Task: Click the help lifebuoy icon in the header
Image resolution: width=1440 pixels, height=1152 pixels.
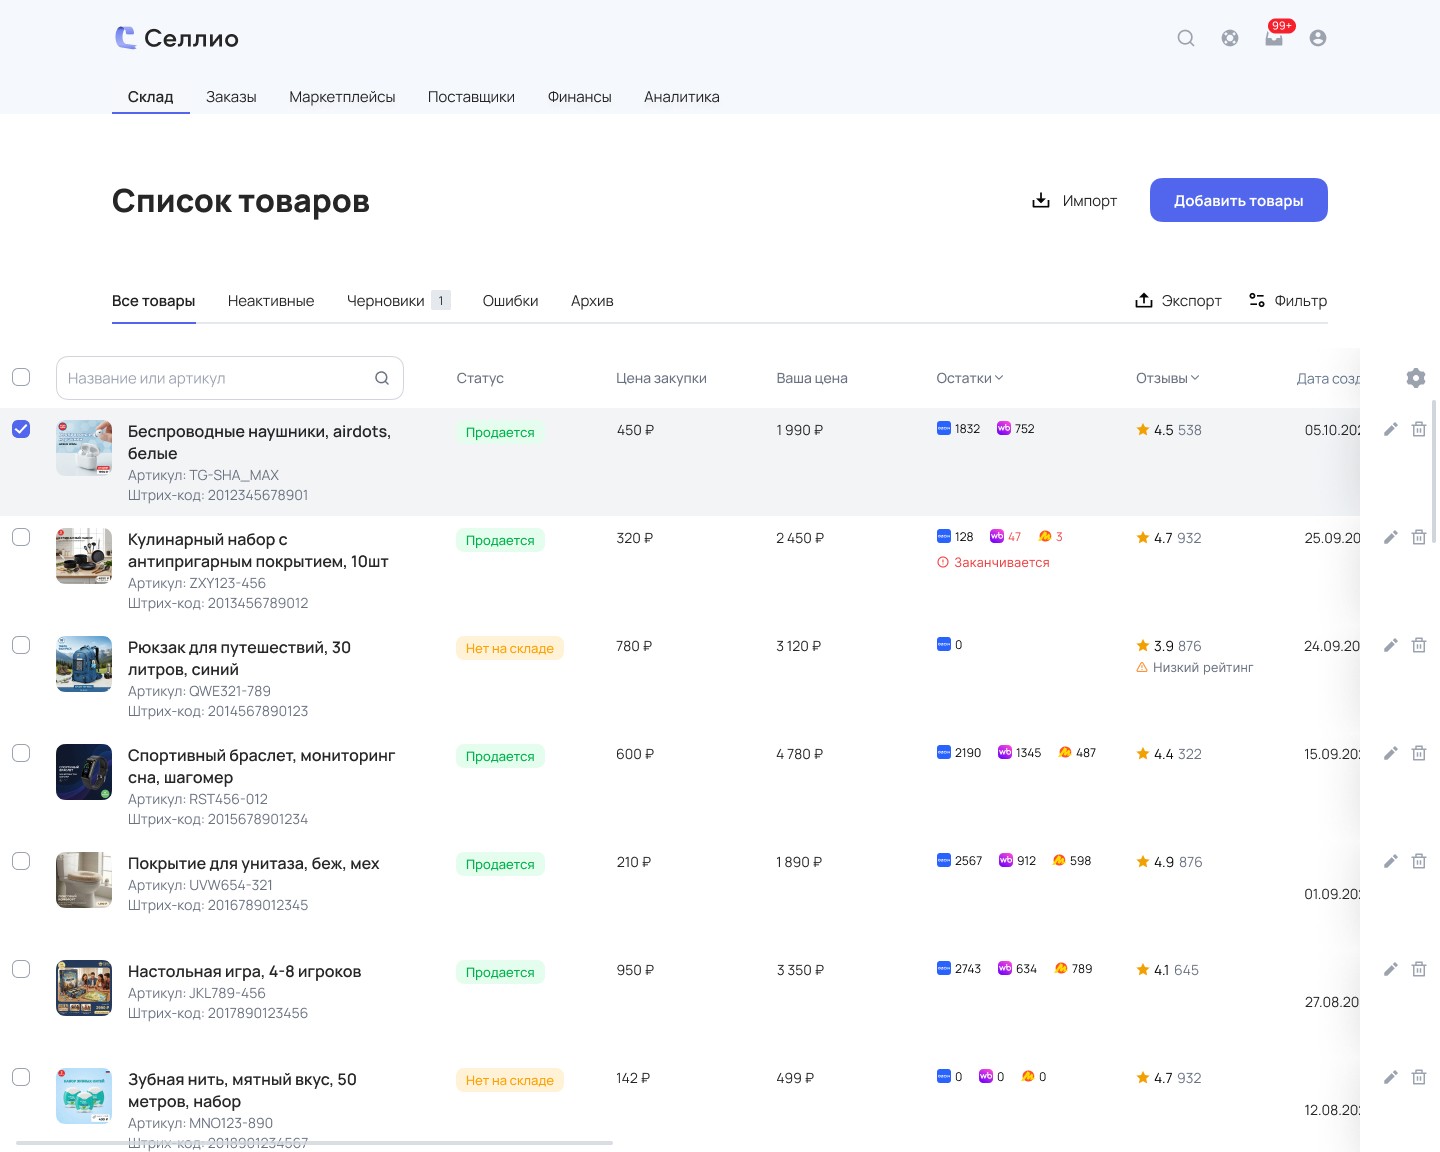Action: (x=1230, y=38)
